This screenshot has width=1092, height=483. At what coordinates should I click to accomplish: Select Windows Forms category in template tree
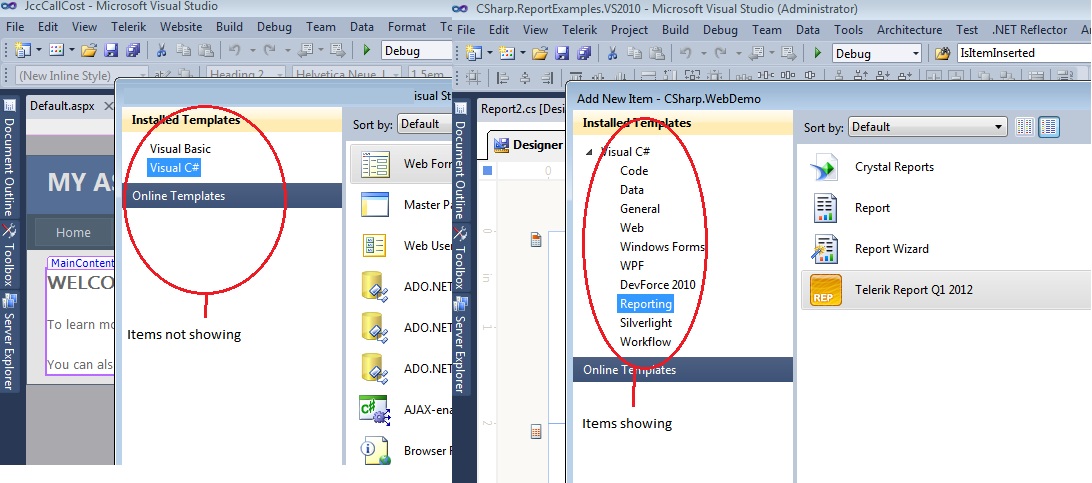[x=662, y=246]
